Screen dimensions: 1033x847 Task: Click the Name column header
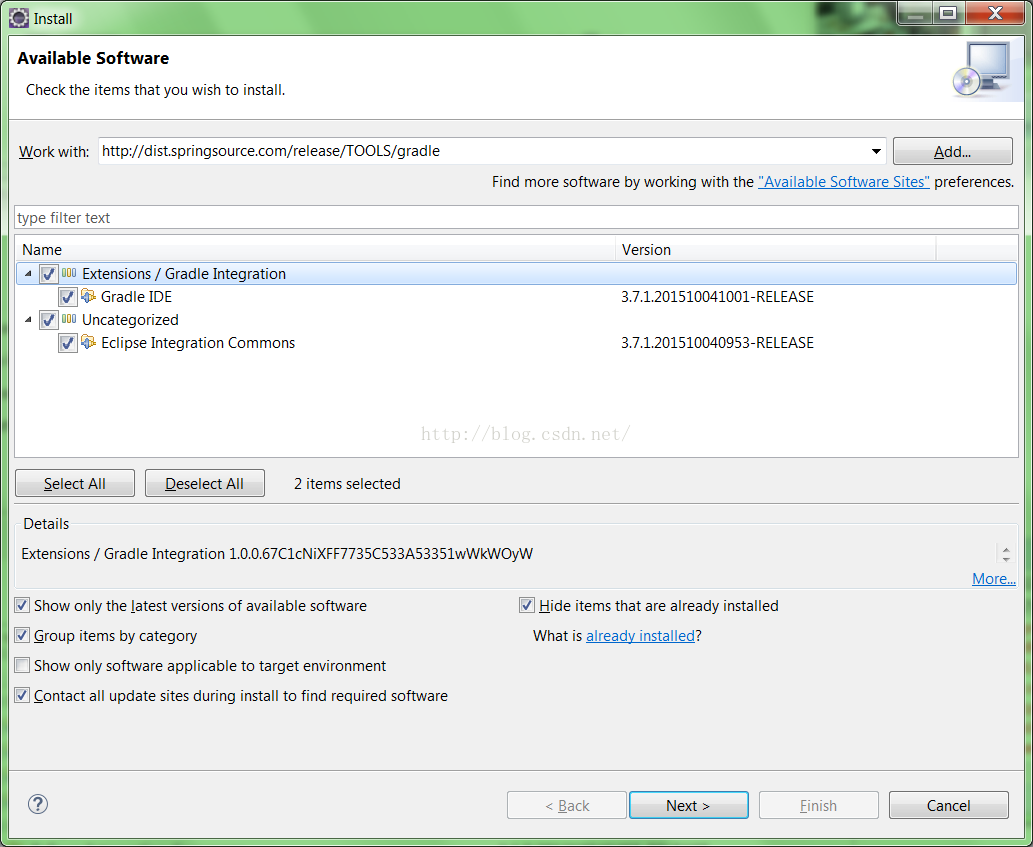coord(315,250)
